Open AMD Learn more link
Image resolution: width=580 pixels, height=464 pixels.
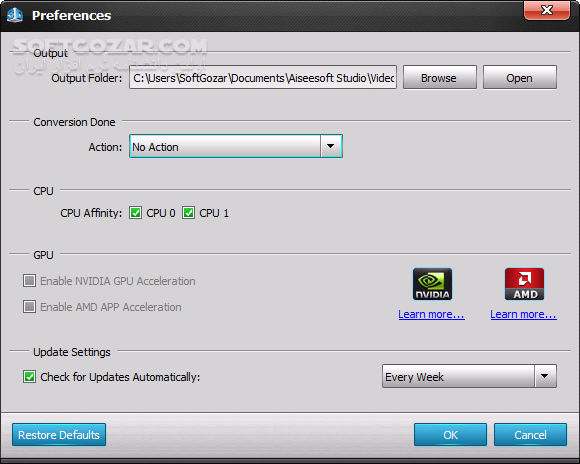coord(523,314)
